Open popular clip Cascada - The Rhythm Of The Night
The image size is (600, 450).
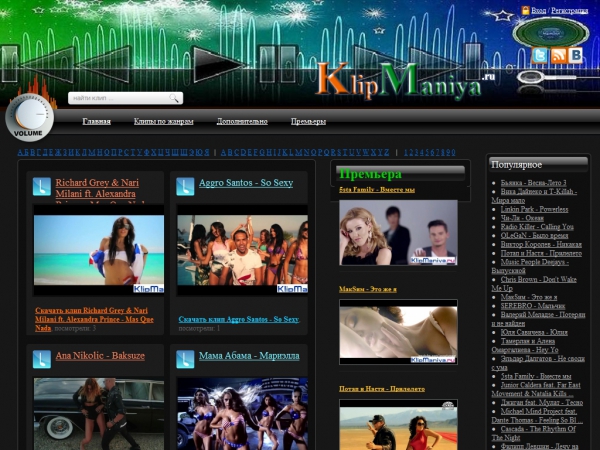pyautogui.click(x=533, y=433)
